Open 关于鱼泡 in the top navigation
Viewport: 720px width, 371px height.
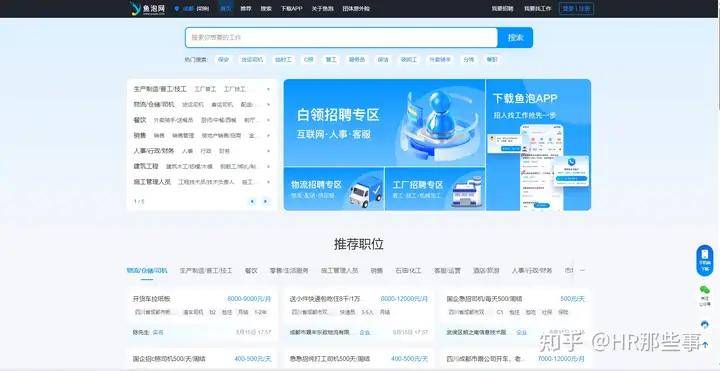(x=322, y=8)
